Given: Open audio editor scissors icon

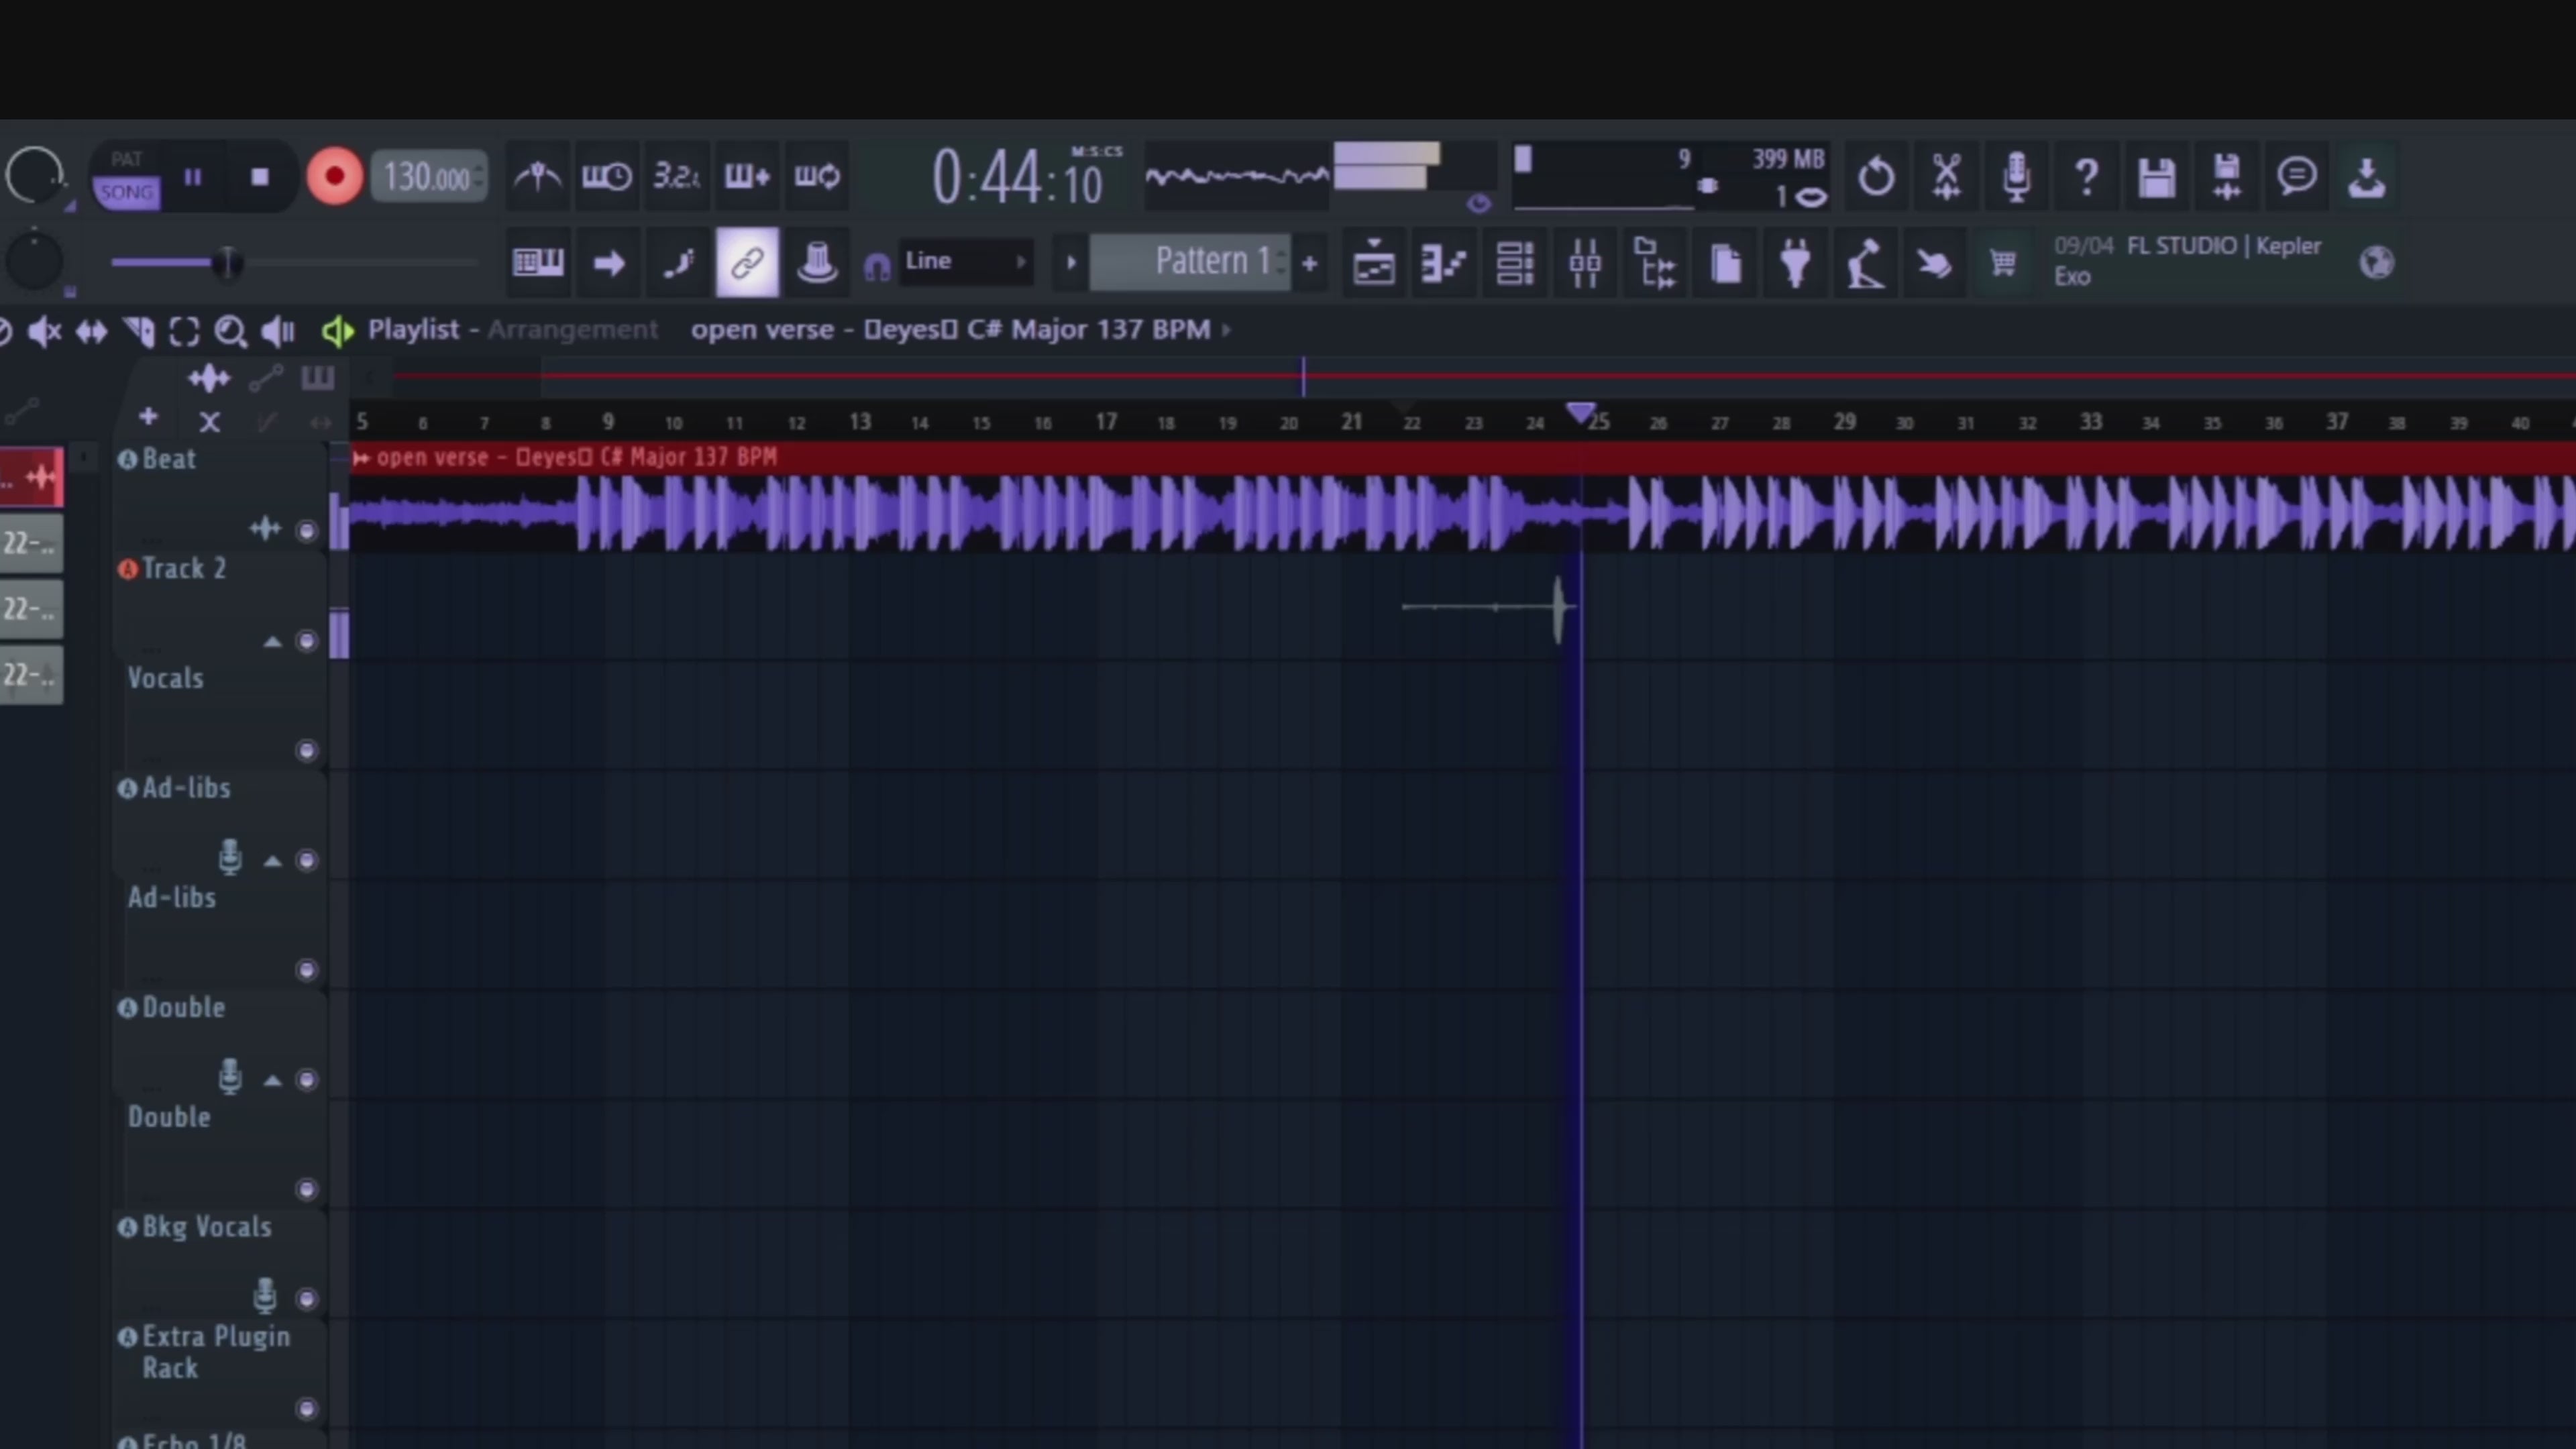Looking at the screenshot, I should coord(1946,177).
